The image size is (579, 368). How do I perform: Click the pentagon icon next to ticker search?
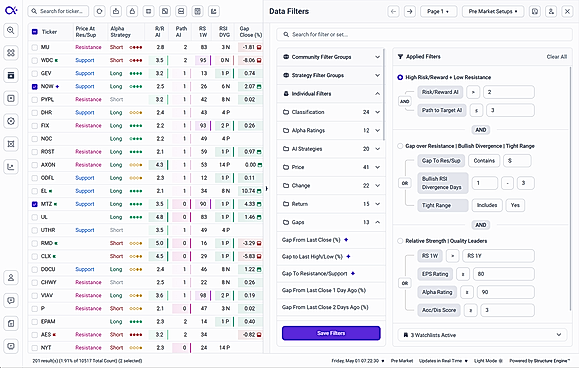pos(99,11)
